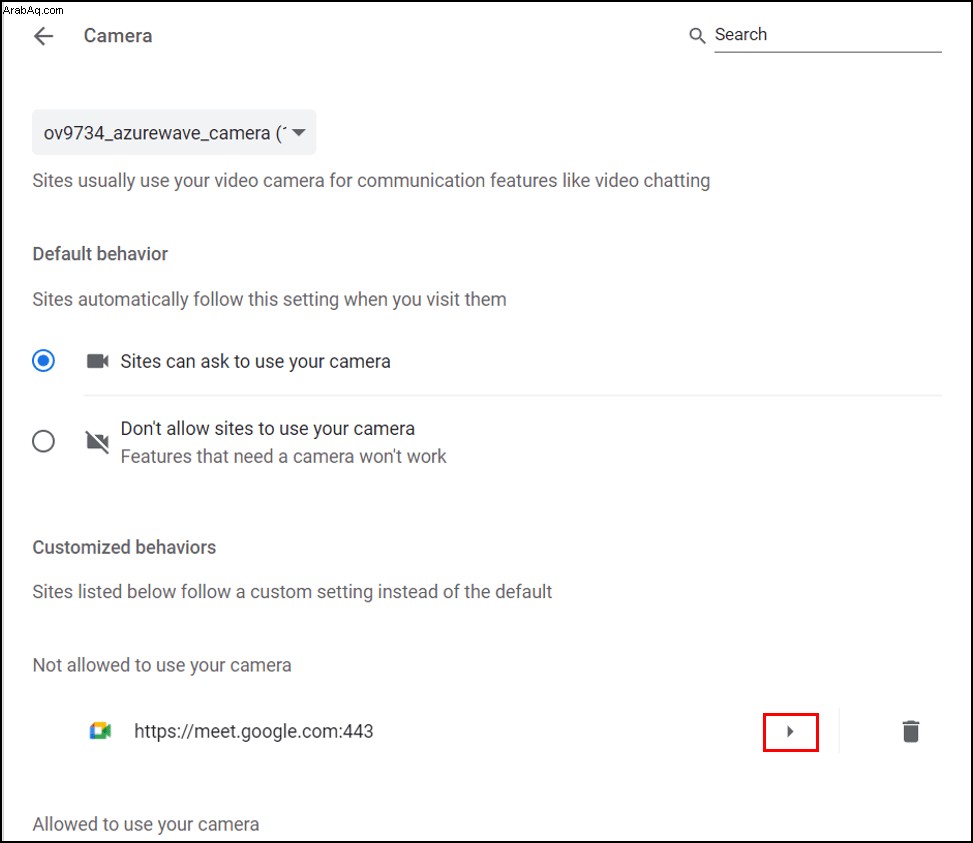Focus the Search settings field

[828, 35]
